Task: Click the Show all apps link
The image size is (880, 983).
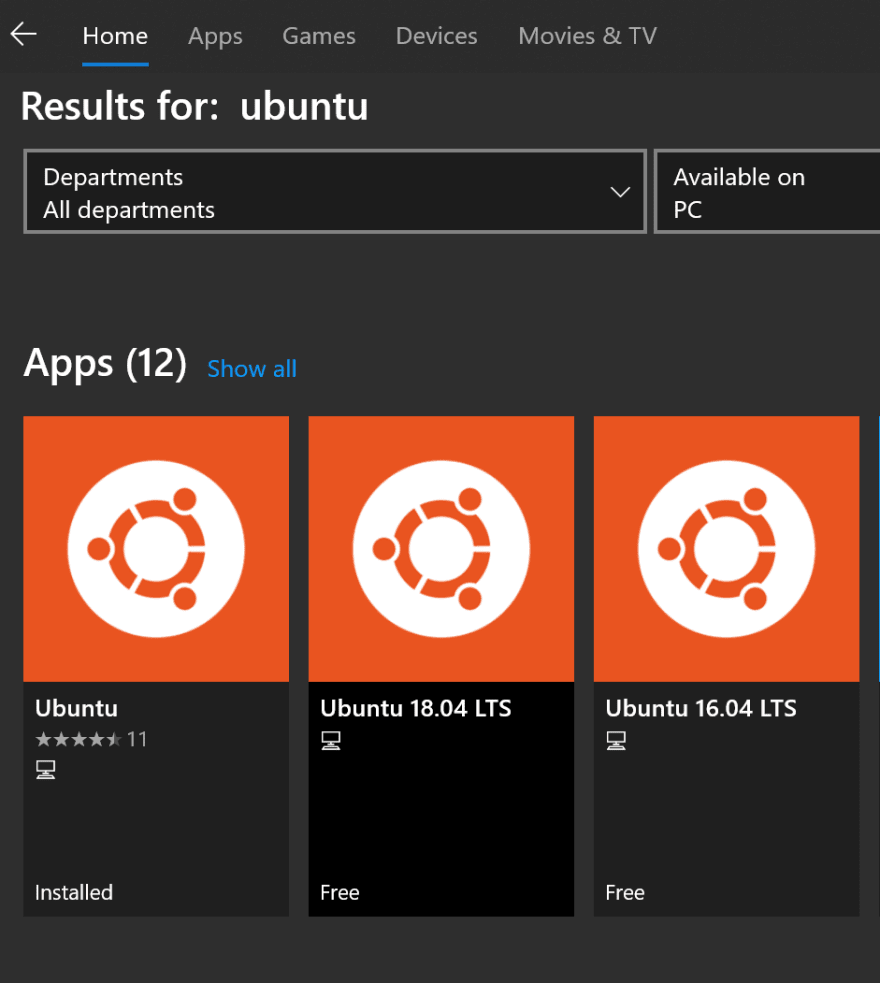Action: pyautogui.click(x=252, y=369)
